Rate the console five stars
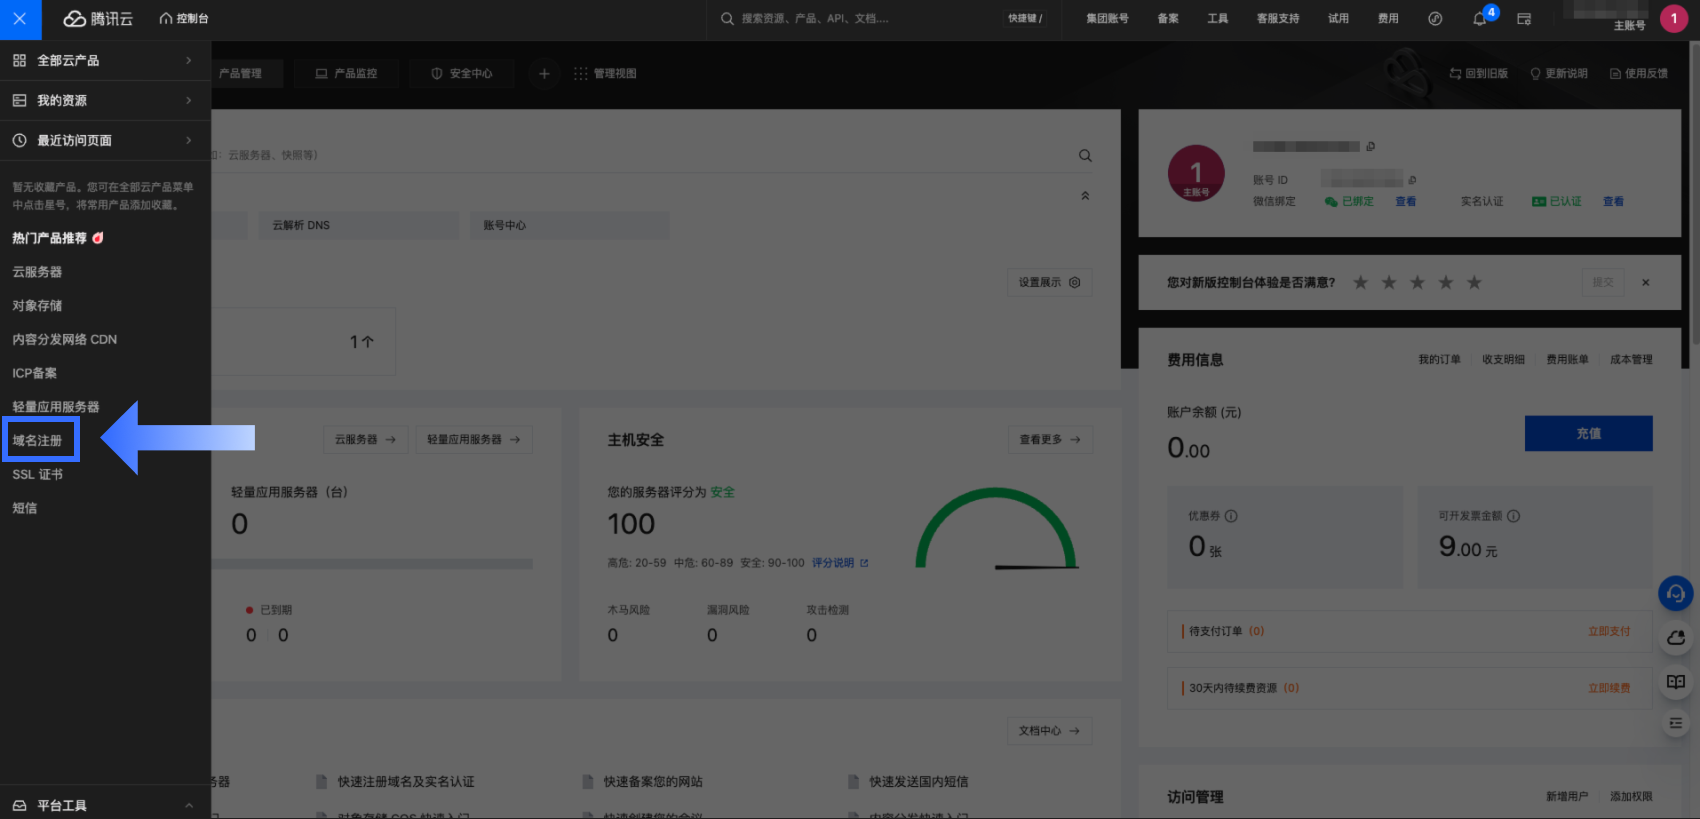 tap(1474, 283)
